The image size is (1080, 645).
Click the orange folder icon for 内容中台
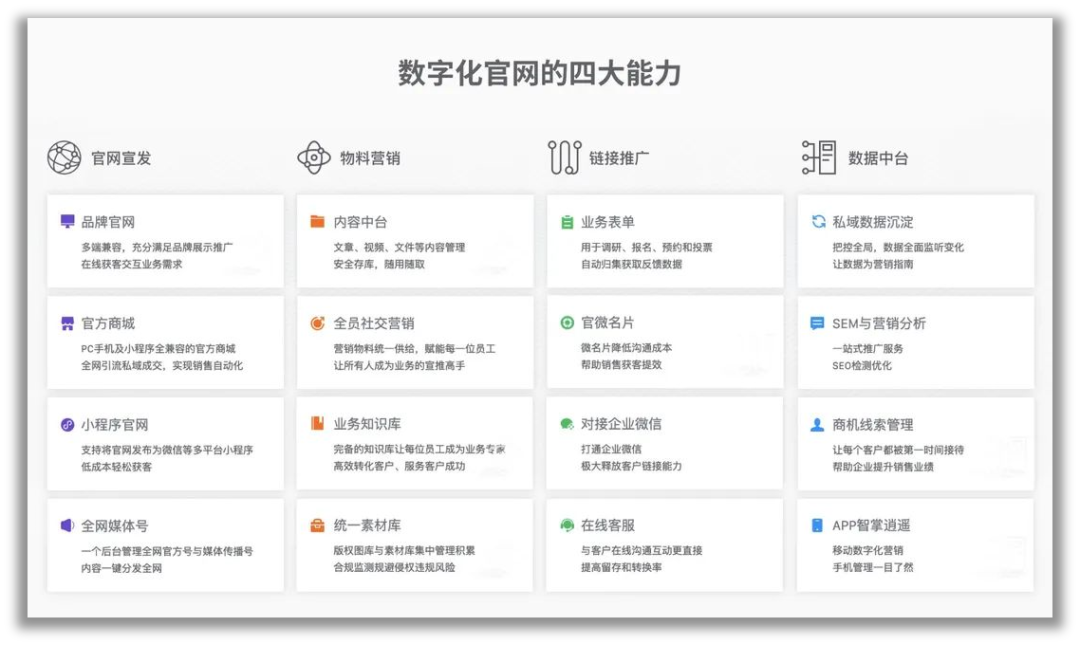coord(317,222)
